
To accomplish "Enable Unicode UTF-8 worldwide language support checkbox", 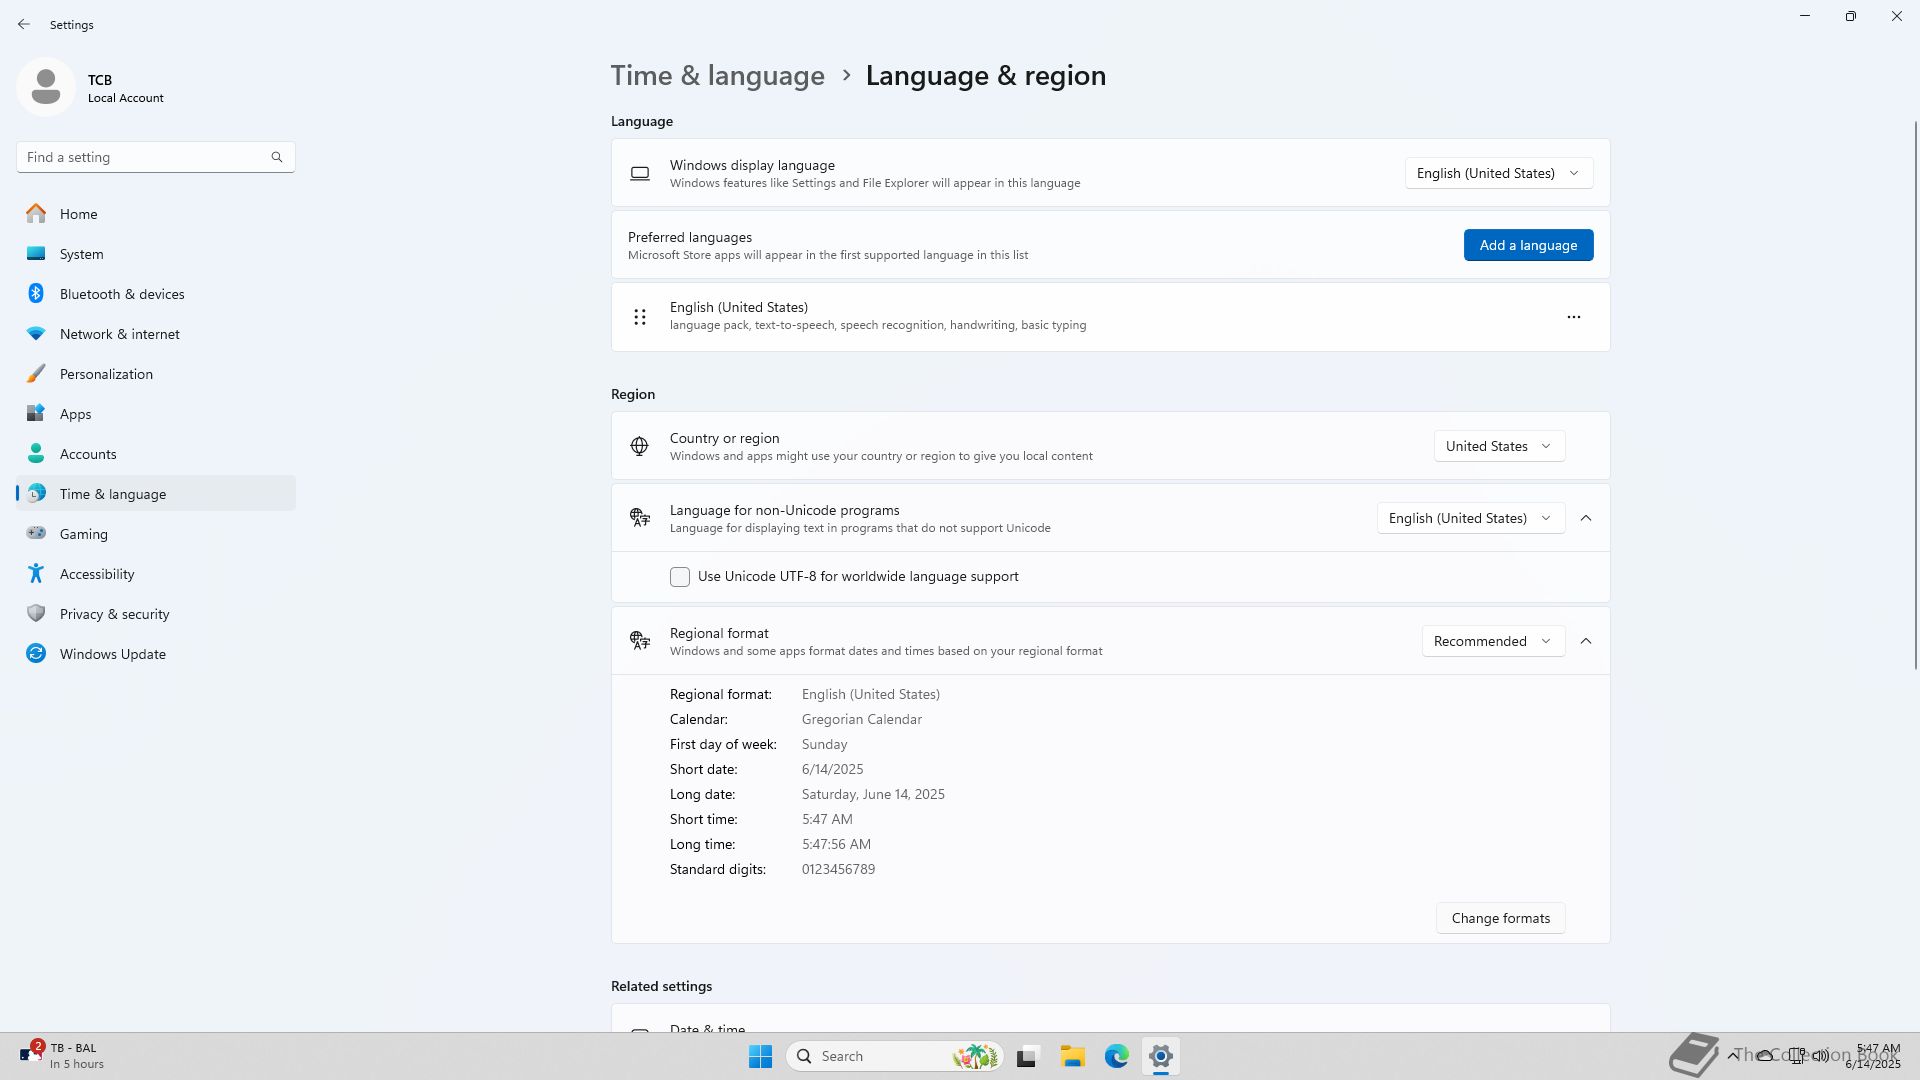I will (680, 577).
